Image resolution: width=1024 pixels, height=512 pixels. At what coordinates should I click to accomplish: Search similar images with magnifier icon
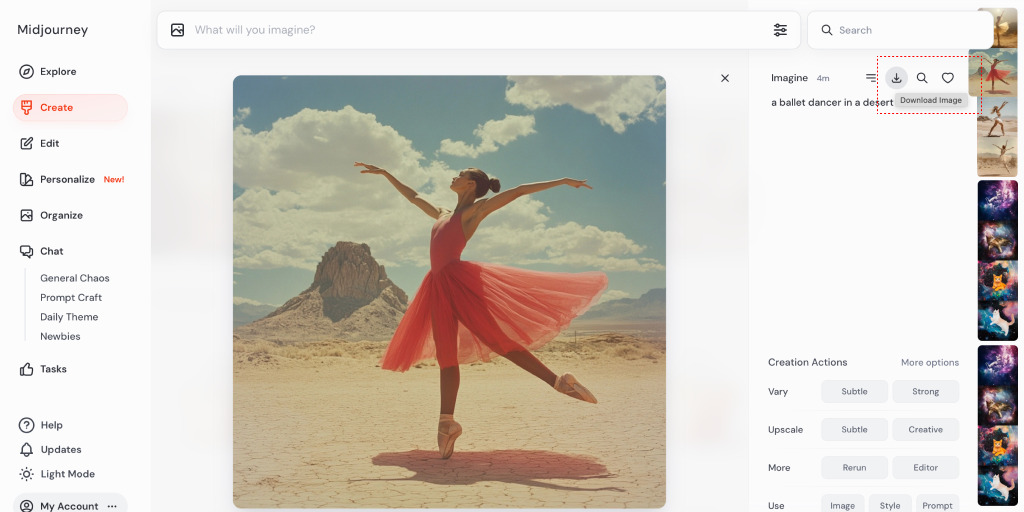(x=922, y=78)
